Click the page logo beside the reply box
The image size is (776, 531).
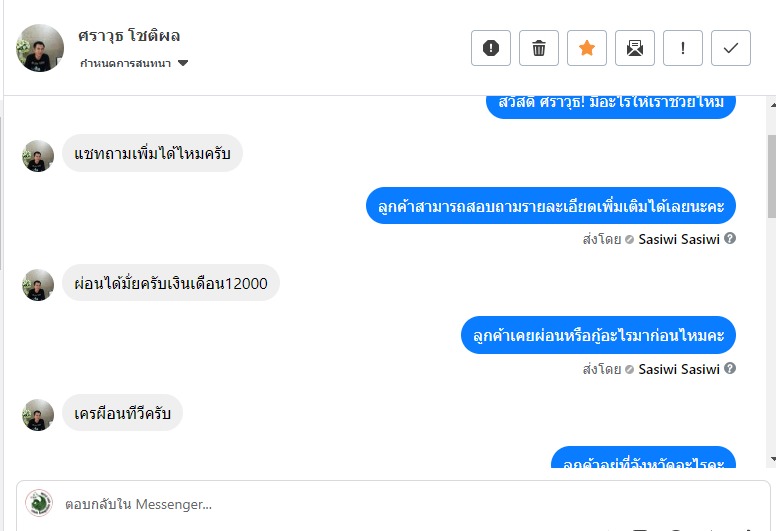pyautogui.click(x=39, y=503)
